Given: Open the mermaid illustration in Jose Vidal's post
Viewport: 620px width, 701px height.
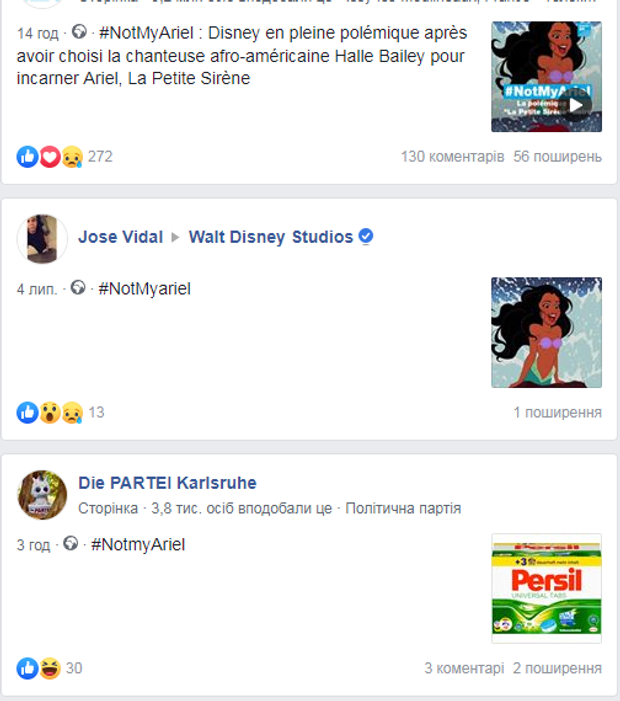Looking at the screenshot, I should click(546, 333).
